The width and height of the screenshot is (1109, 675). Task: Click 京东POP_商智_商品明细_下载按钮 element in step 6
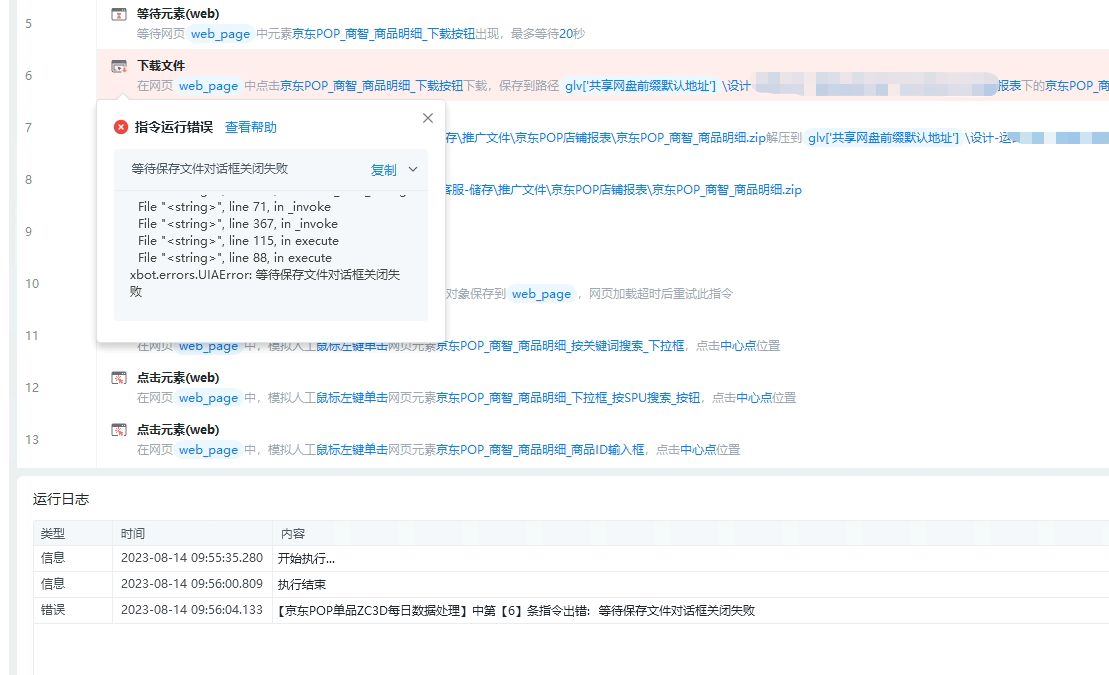coord(371,86)
